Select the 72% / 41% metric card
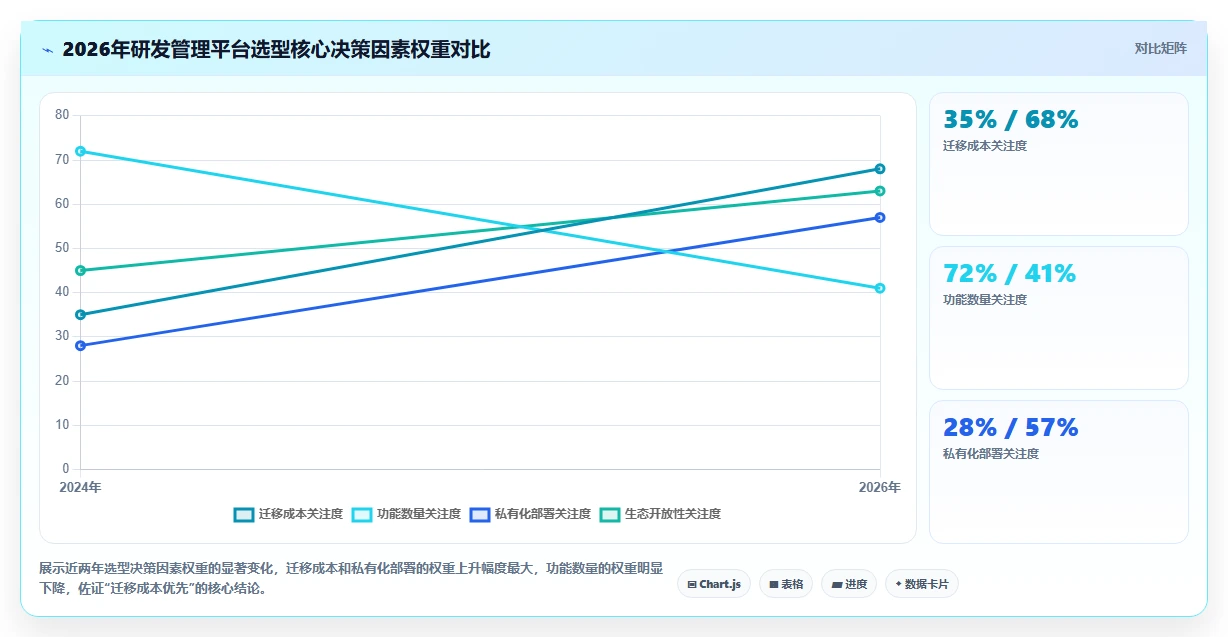The image size is (1228, 637). [1059, 318]
